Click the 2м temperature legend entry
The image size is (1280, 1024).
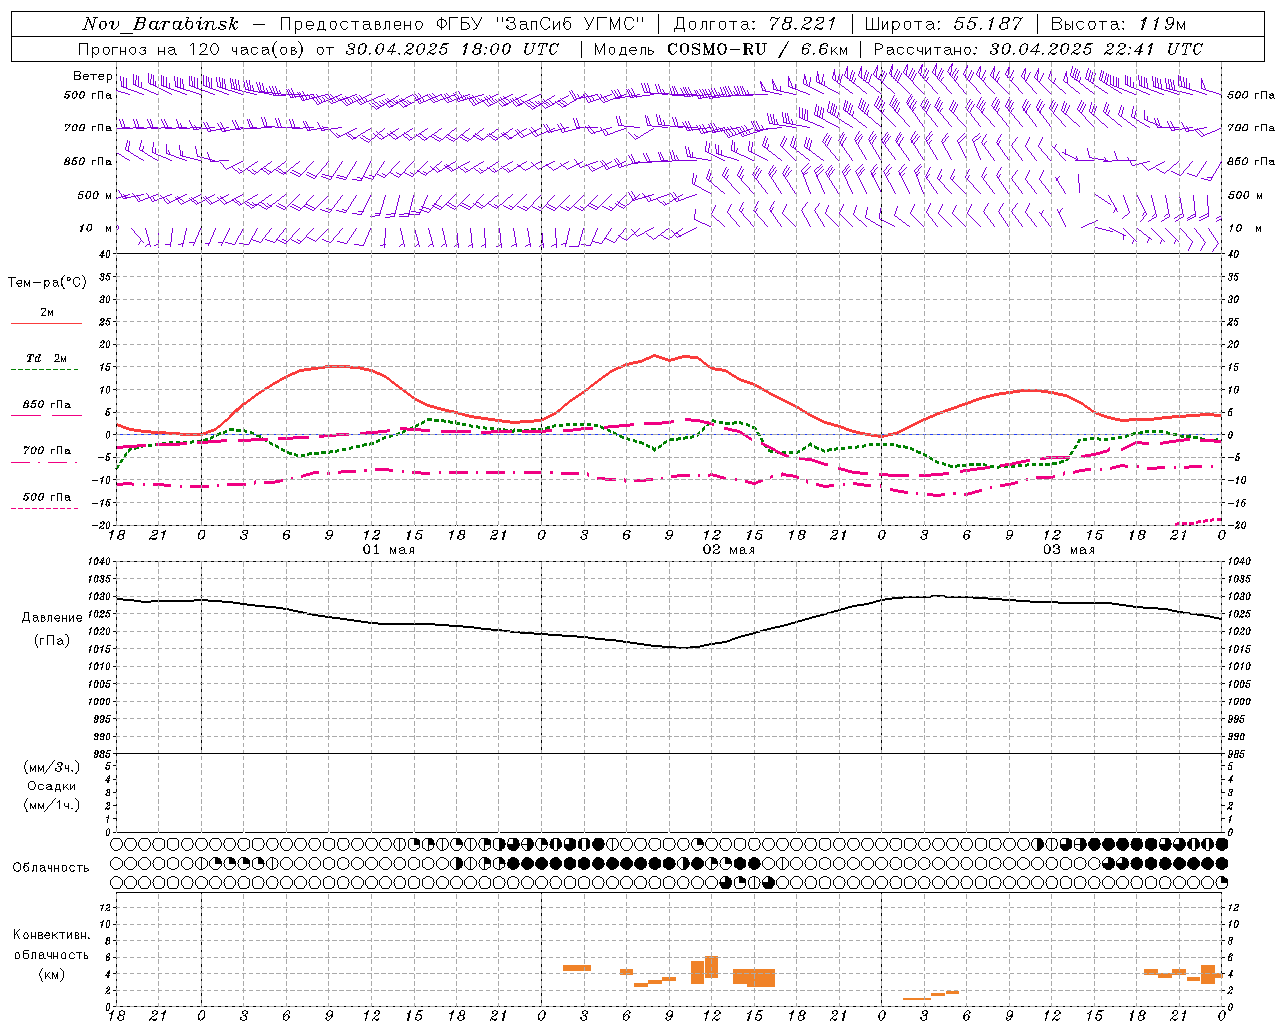(x=47, y=313)
